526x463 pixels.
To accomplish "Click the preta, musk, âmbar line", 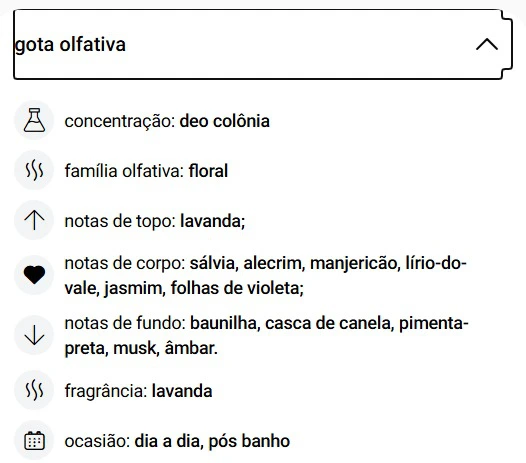I will [x=141, y=348].
